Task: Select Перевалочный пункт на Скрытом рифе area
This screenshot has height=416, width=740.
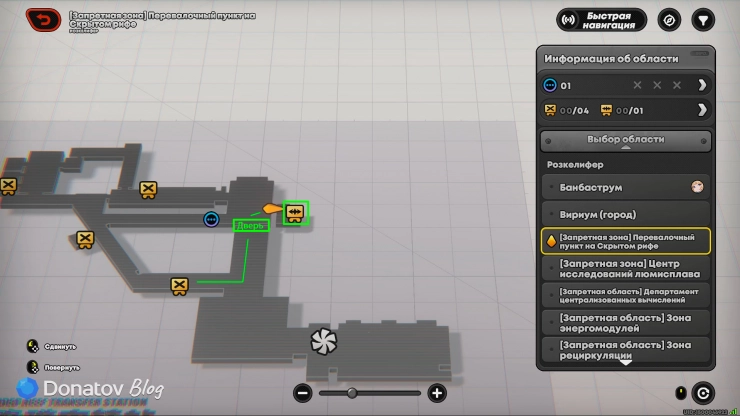Action: pos(626,241)
